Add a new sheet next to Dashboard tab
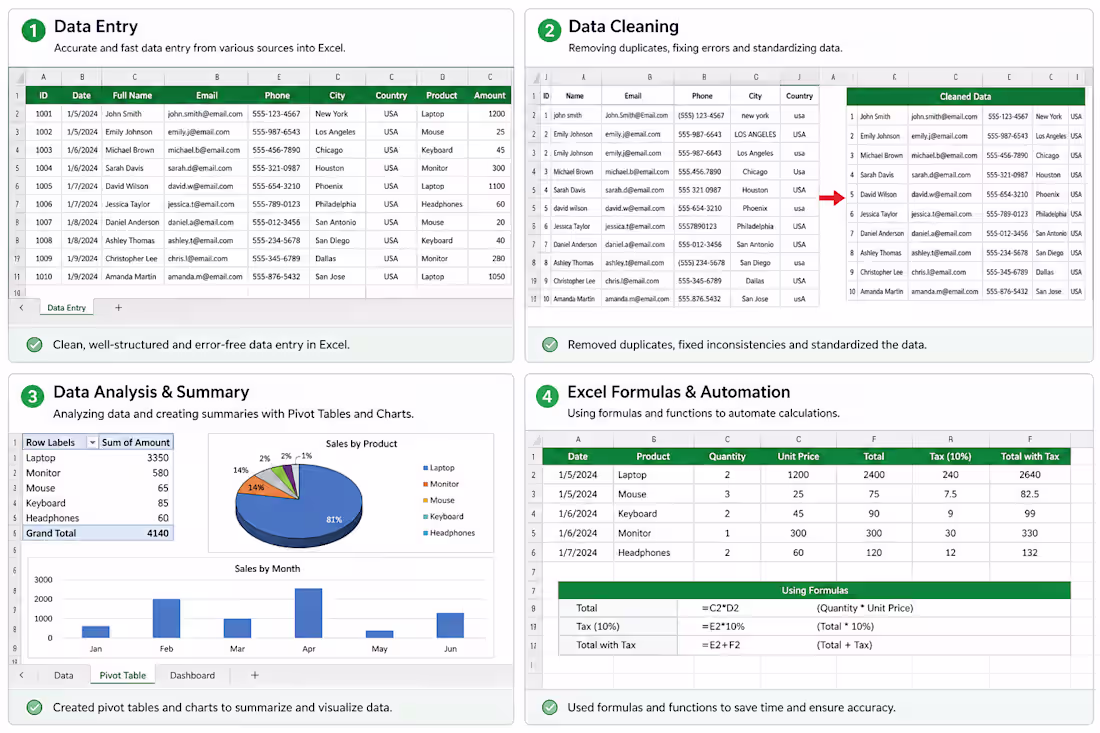The height and width of the screenshot is (733, 1100). tap(255, 675)
